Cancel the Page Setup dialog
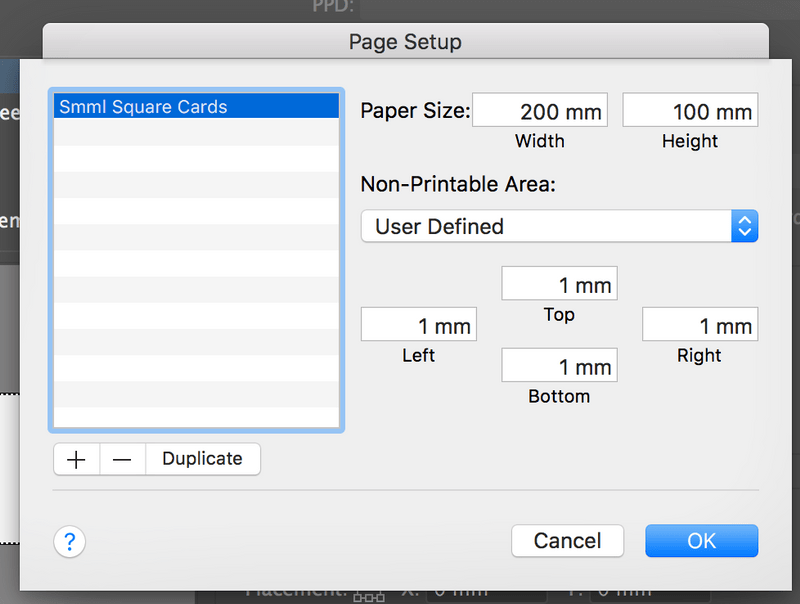 point(567,540)
